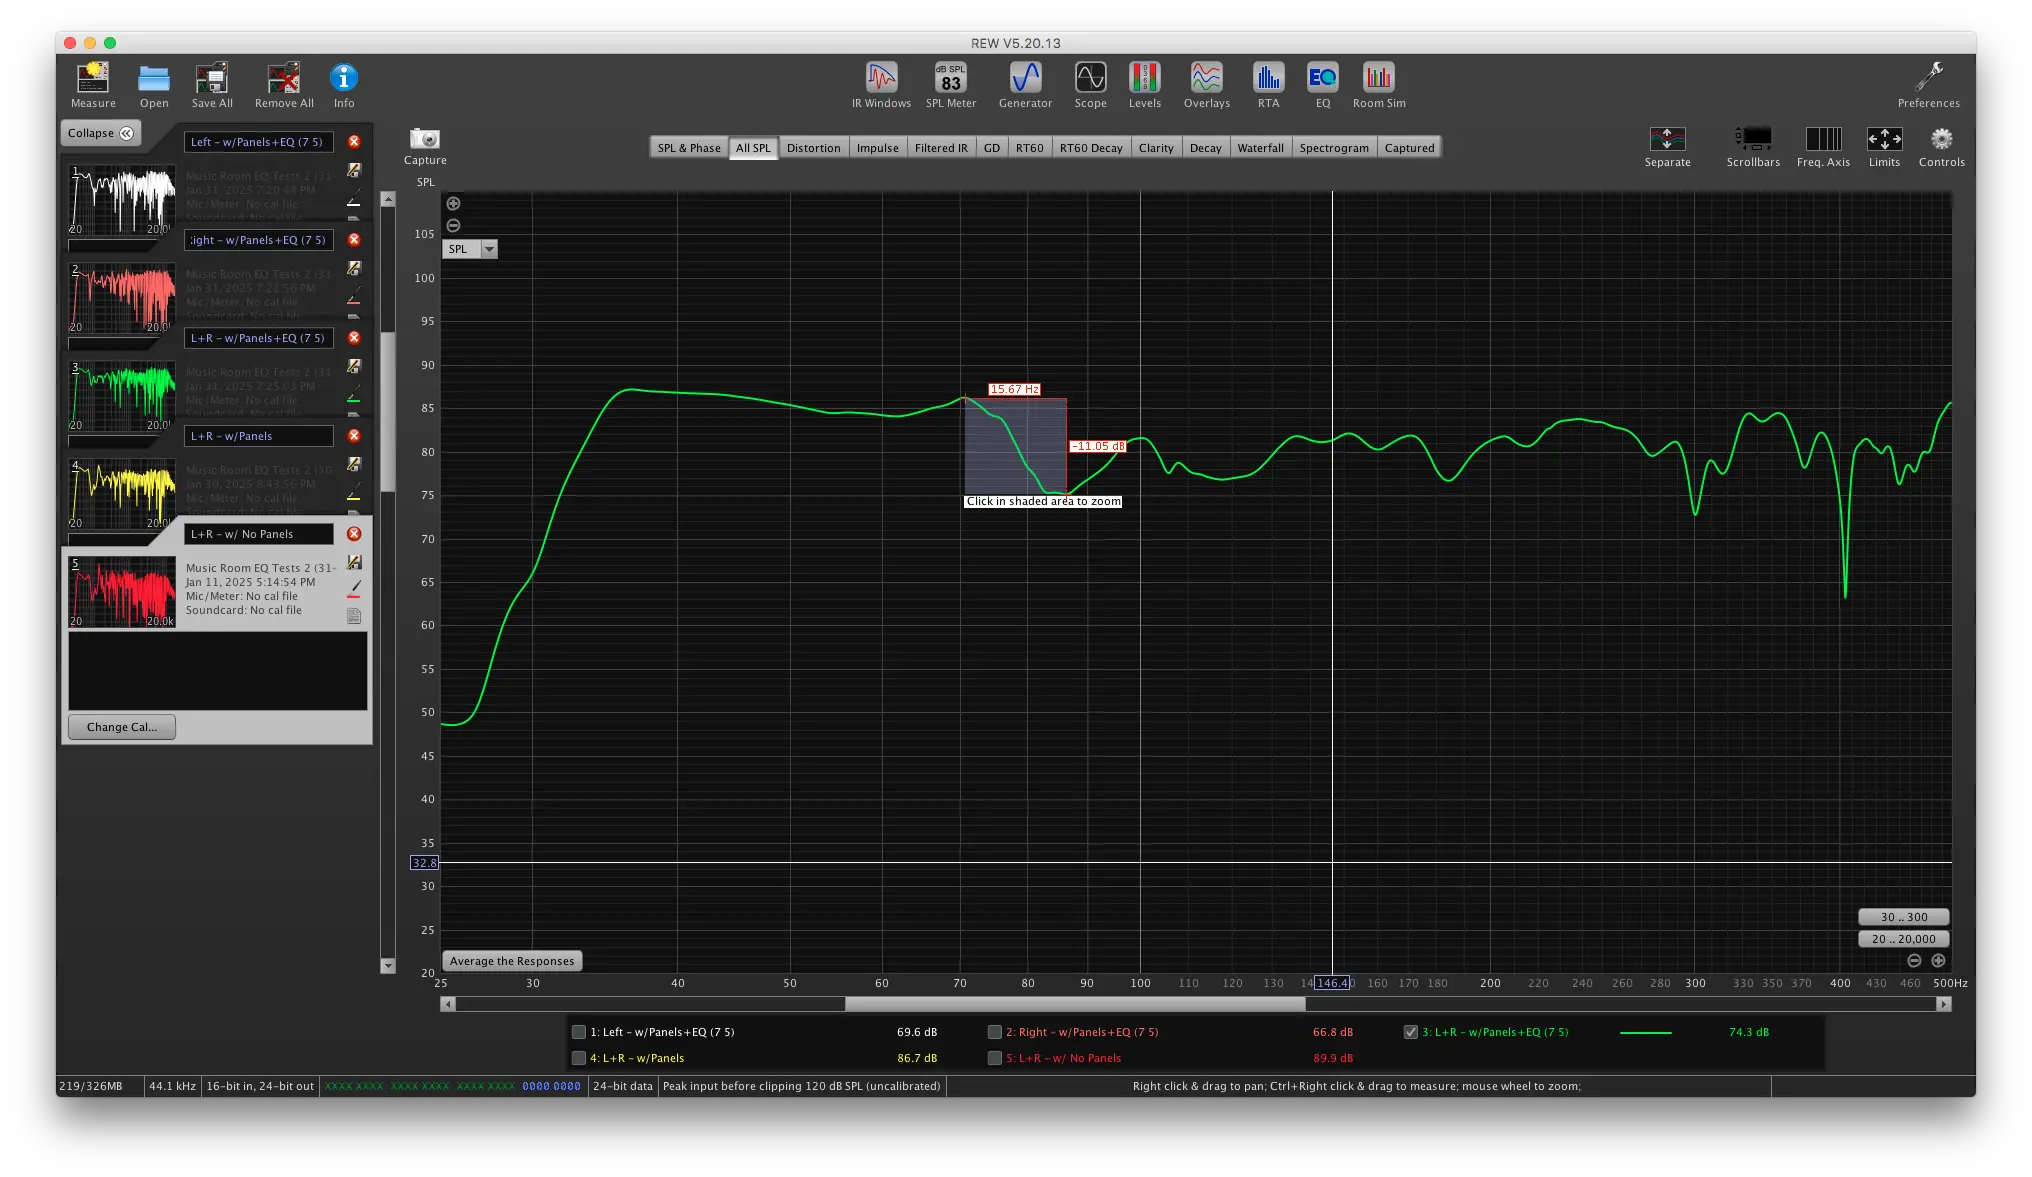The image size is (2032, 1177).
Task: Switch to the Waterfall tab
Action: pyautogui.click(x=1260, y=148)
